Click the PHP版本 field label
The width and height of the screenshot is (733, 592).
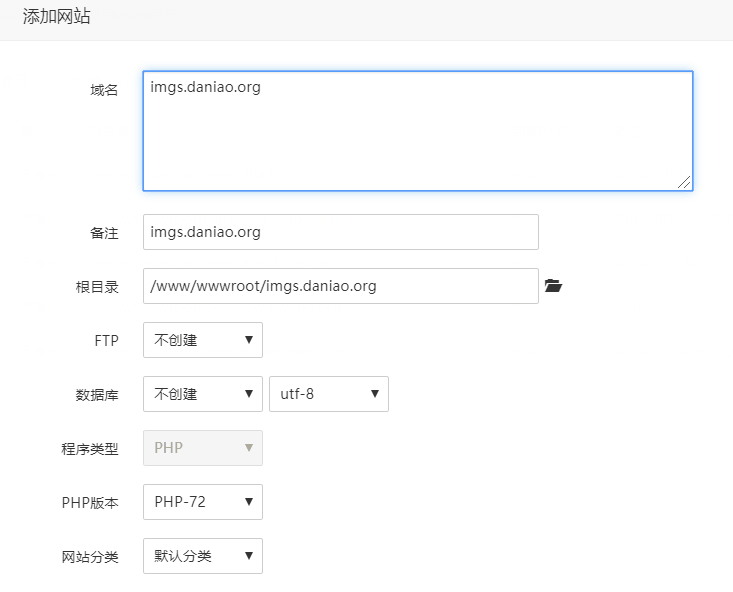coord(90,503)
